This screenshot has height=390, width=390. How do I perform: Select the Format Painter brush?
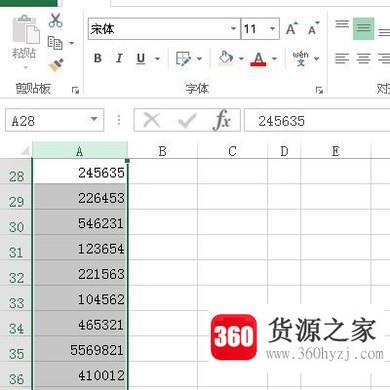pos(56,65)
